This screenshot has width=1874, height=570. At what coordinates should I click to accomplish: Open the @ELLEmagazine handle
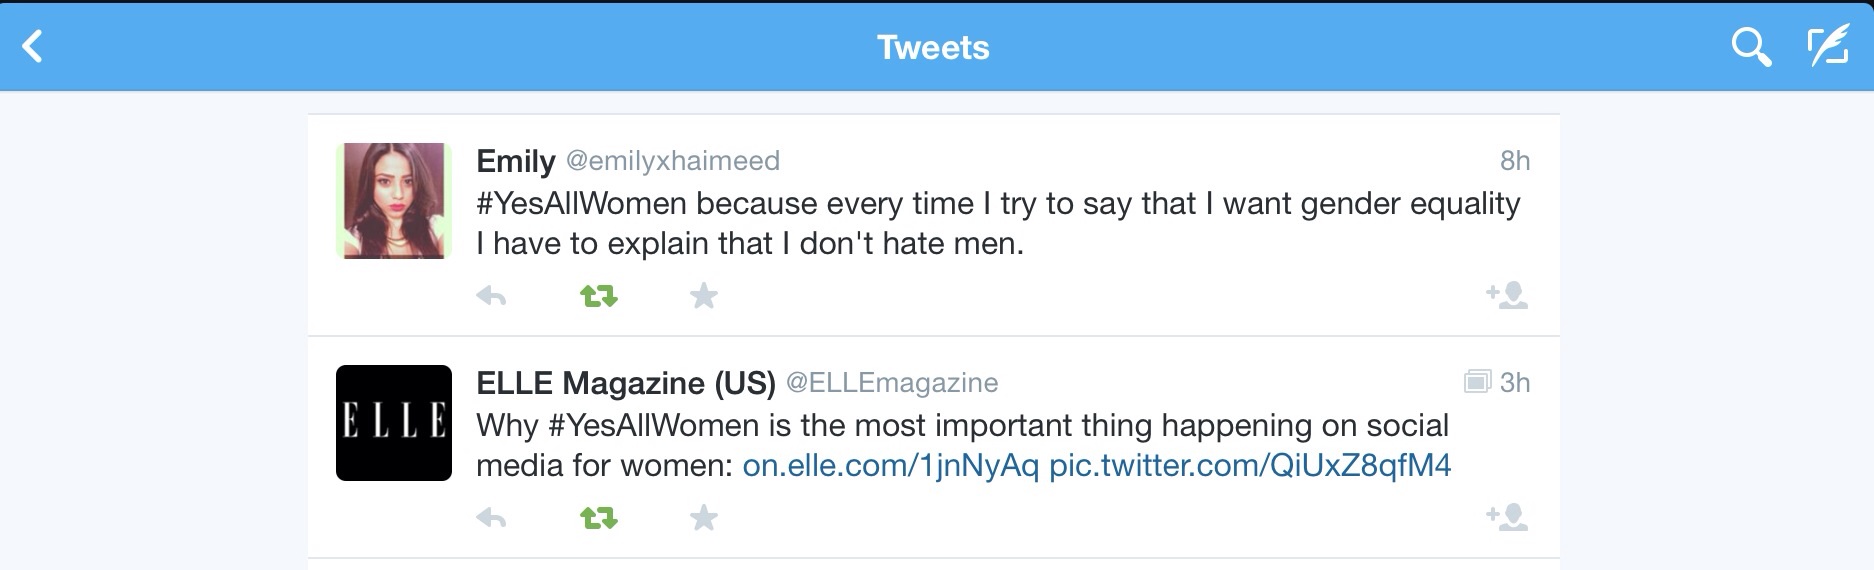[x=892, y=383]
